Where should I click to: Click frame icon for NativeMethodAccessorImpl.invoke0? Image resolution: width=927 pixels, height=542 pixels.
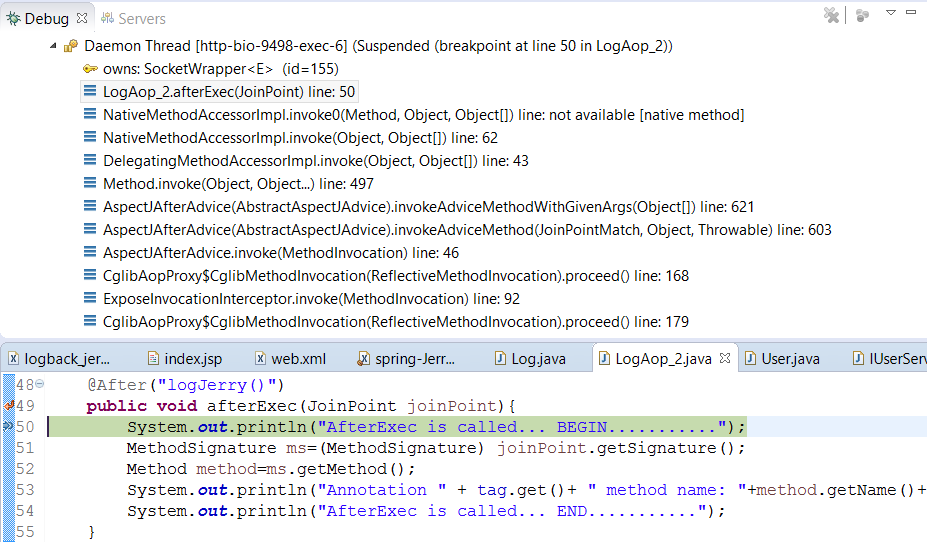coord(90,114)
